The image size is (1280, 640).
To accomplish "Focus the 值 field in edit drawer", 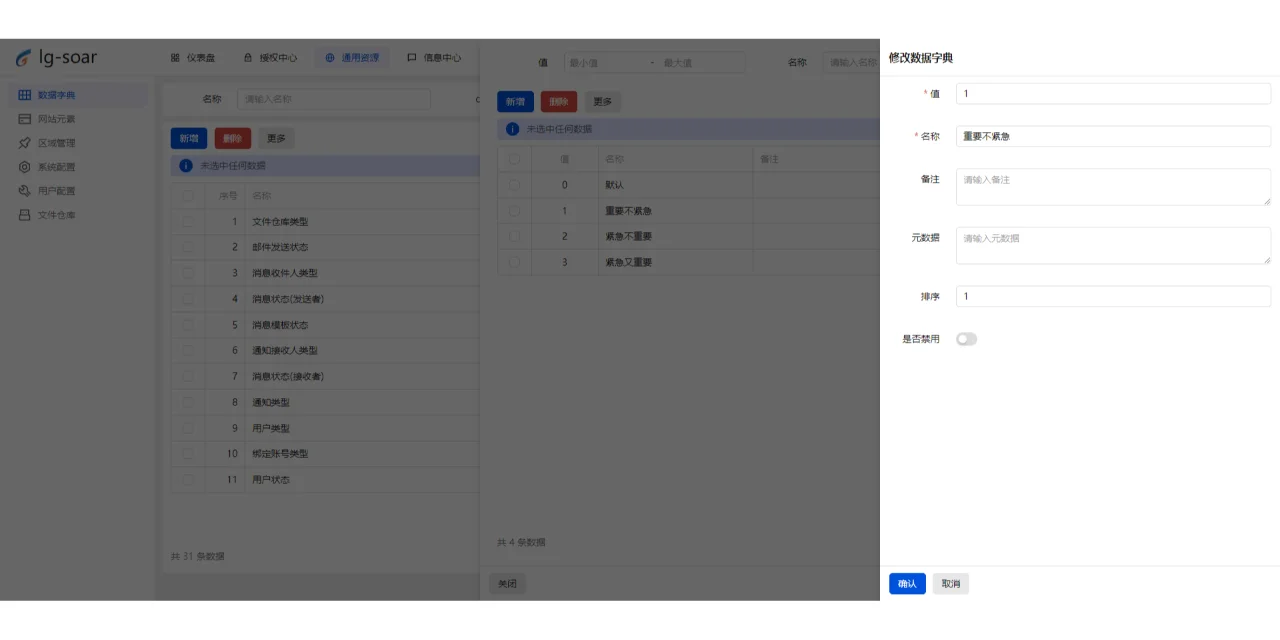I will click(1113, 93).
